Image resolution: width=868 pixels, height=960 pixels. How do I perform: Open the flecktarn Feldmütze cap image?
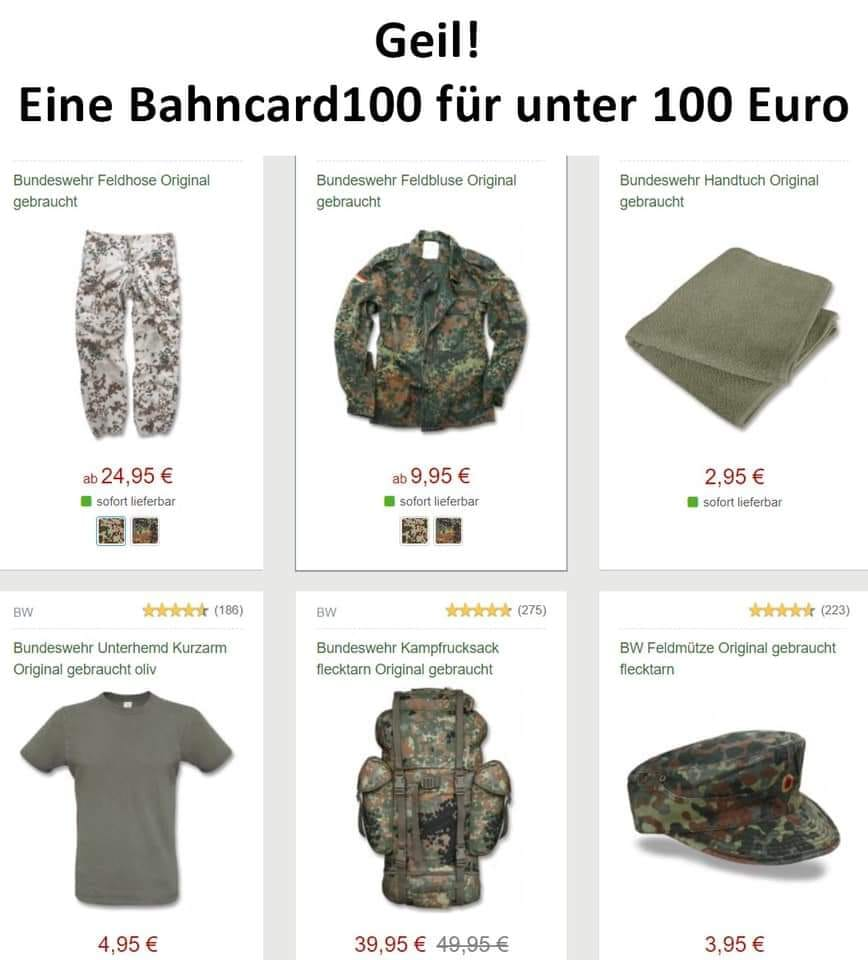coord(734,795)
